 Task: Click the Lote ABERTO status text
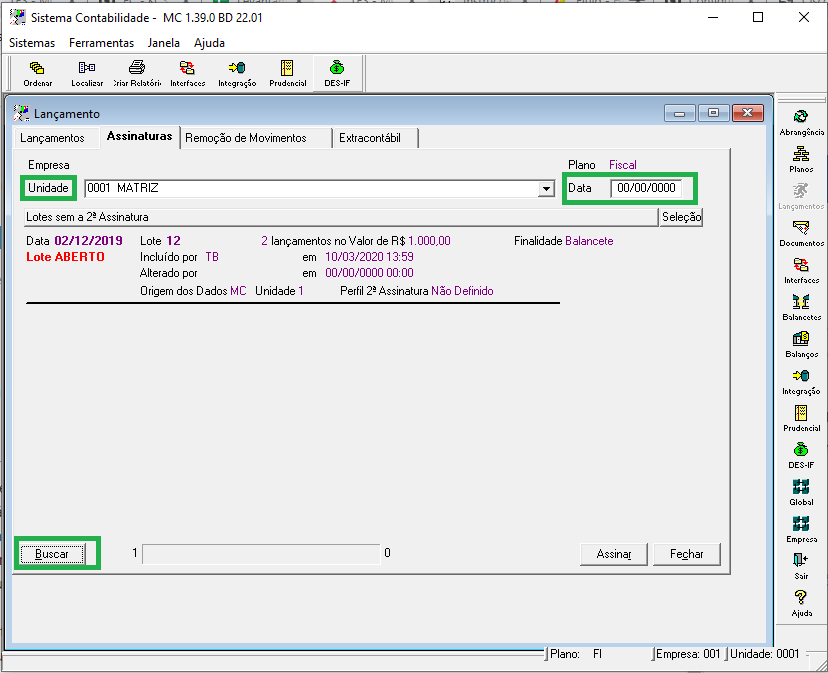(65, 257)
